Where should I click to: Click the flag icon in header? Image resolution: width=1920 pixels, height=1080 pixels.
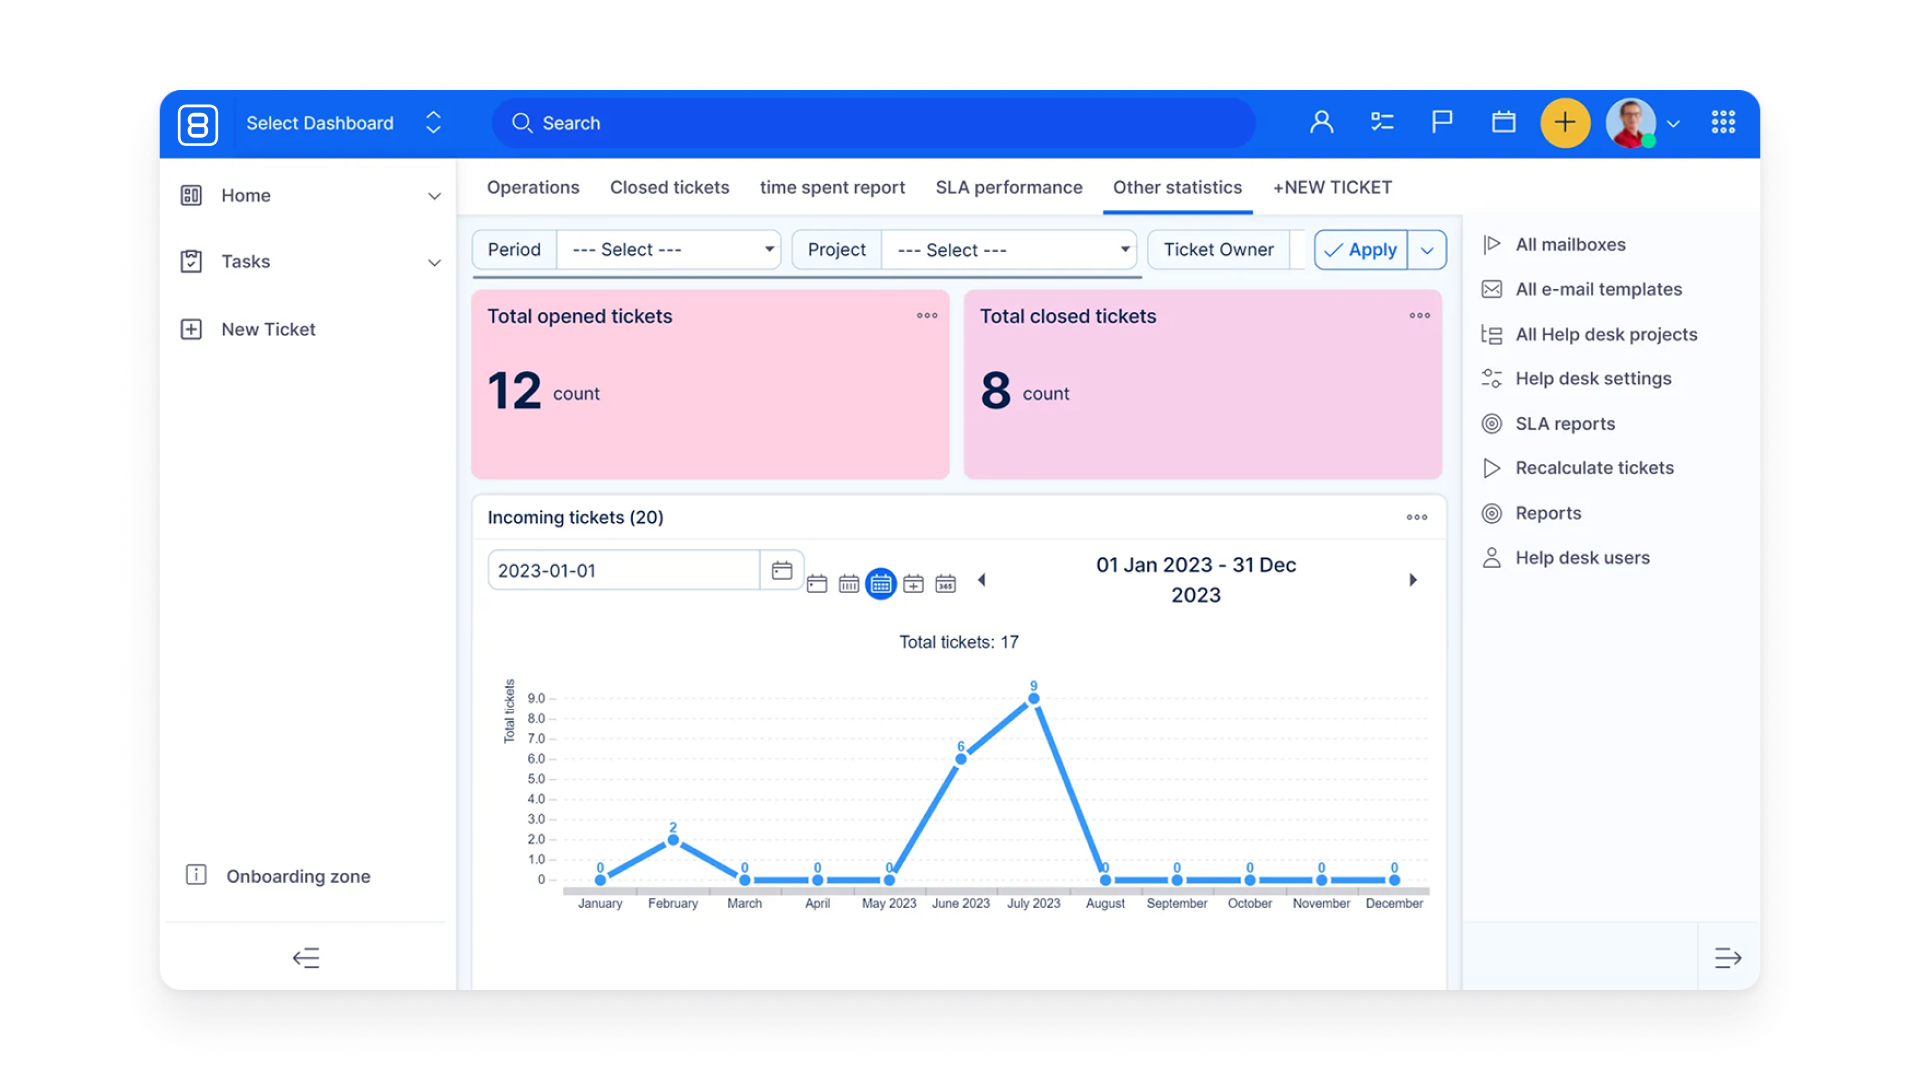[1442, 122]
